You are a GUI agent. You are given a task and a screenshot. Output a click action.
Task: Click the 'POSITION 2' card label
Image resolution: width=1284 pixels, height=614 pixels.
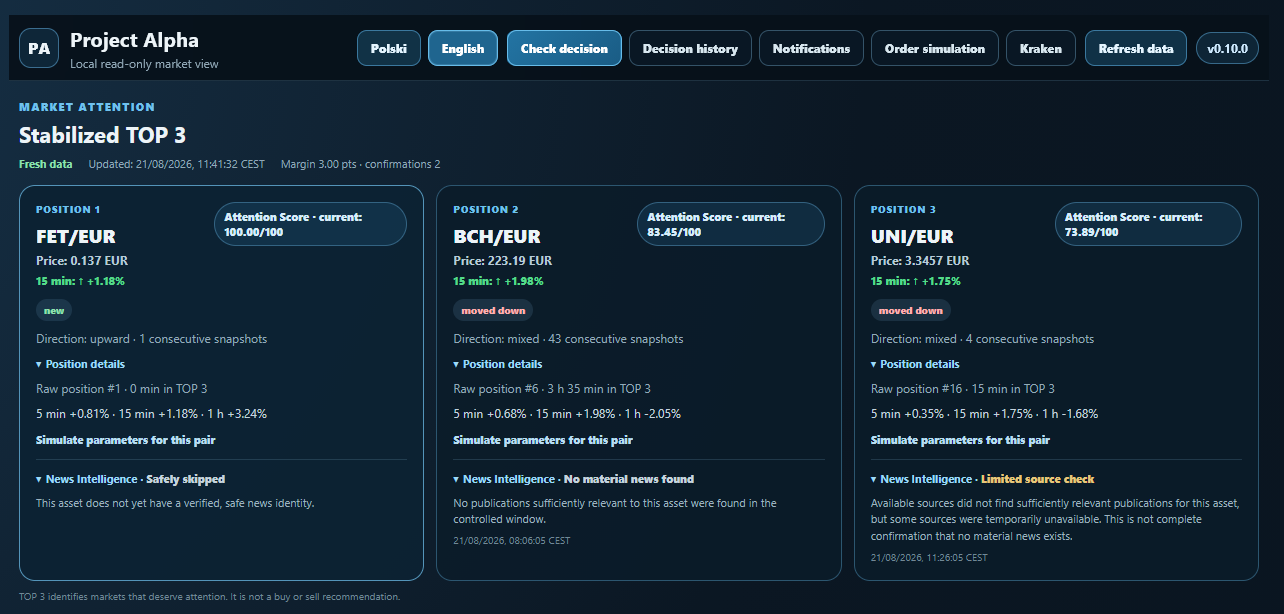tap(486, 210)
